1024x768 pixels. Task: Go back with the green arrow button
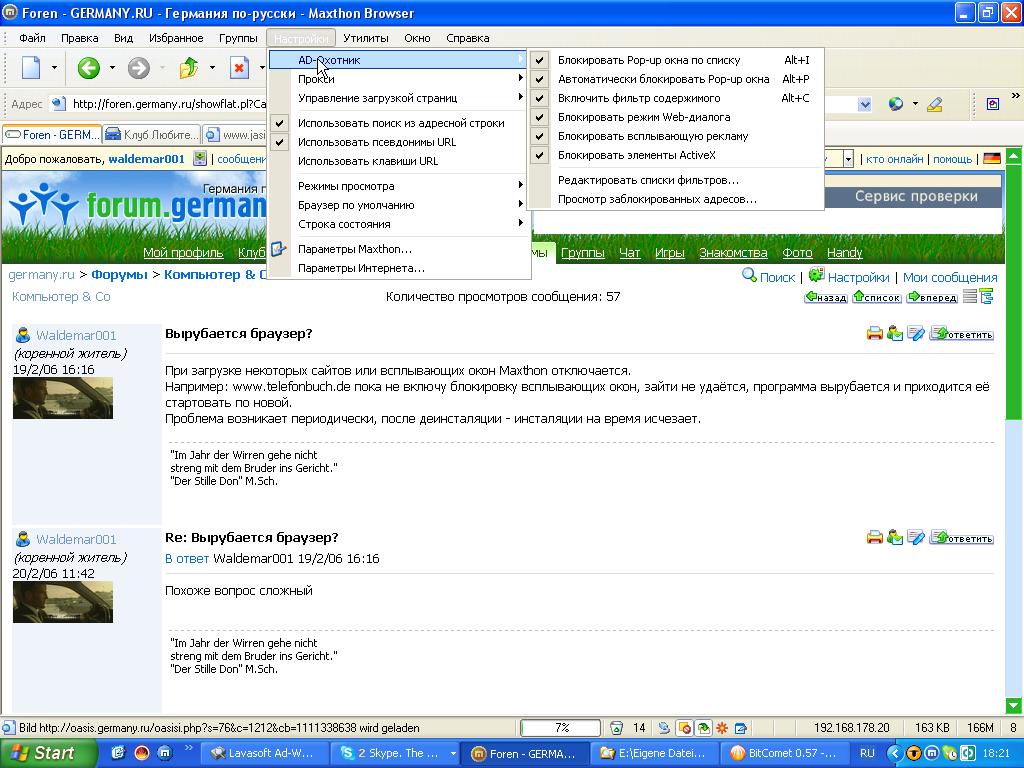(88, 67)
